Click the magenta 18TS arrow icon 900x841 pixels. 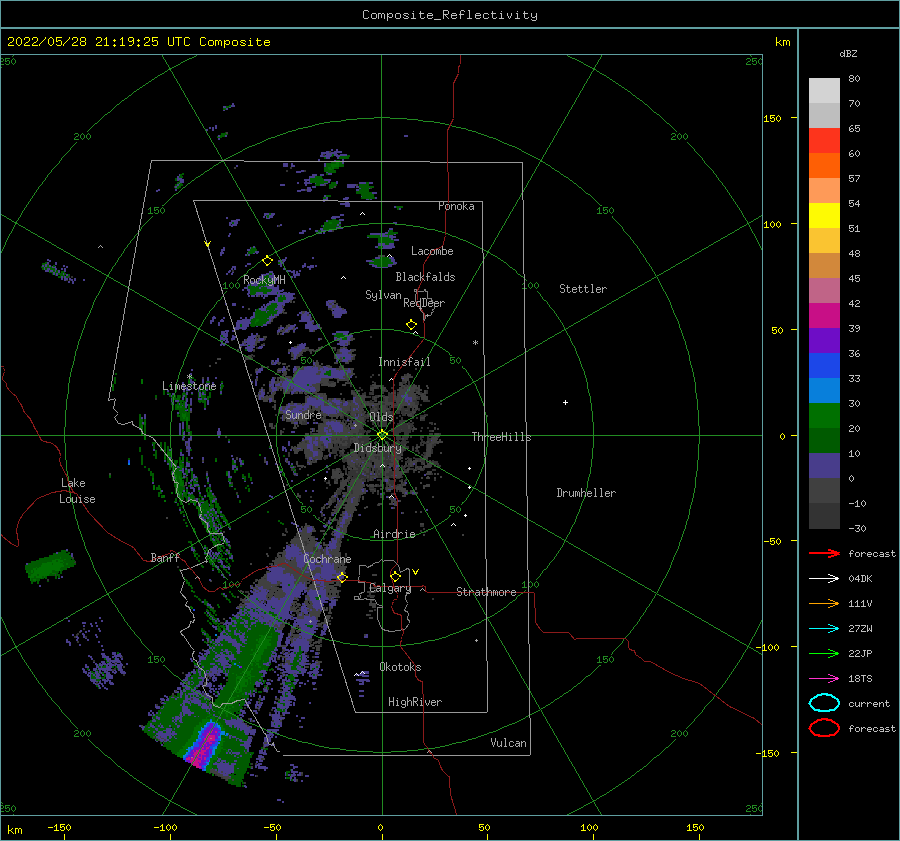point(824,679)
